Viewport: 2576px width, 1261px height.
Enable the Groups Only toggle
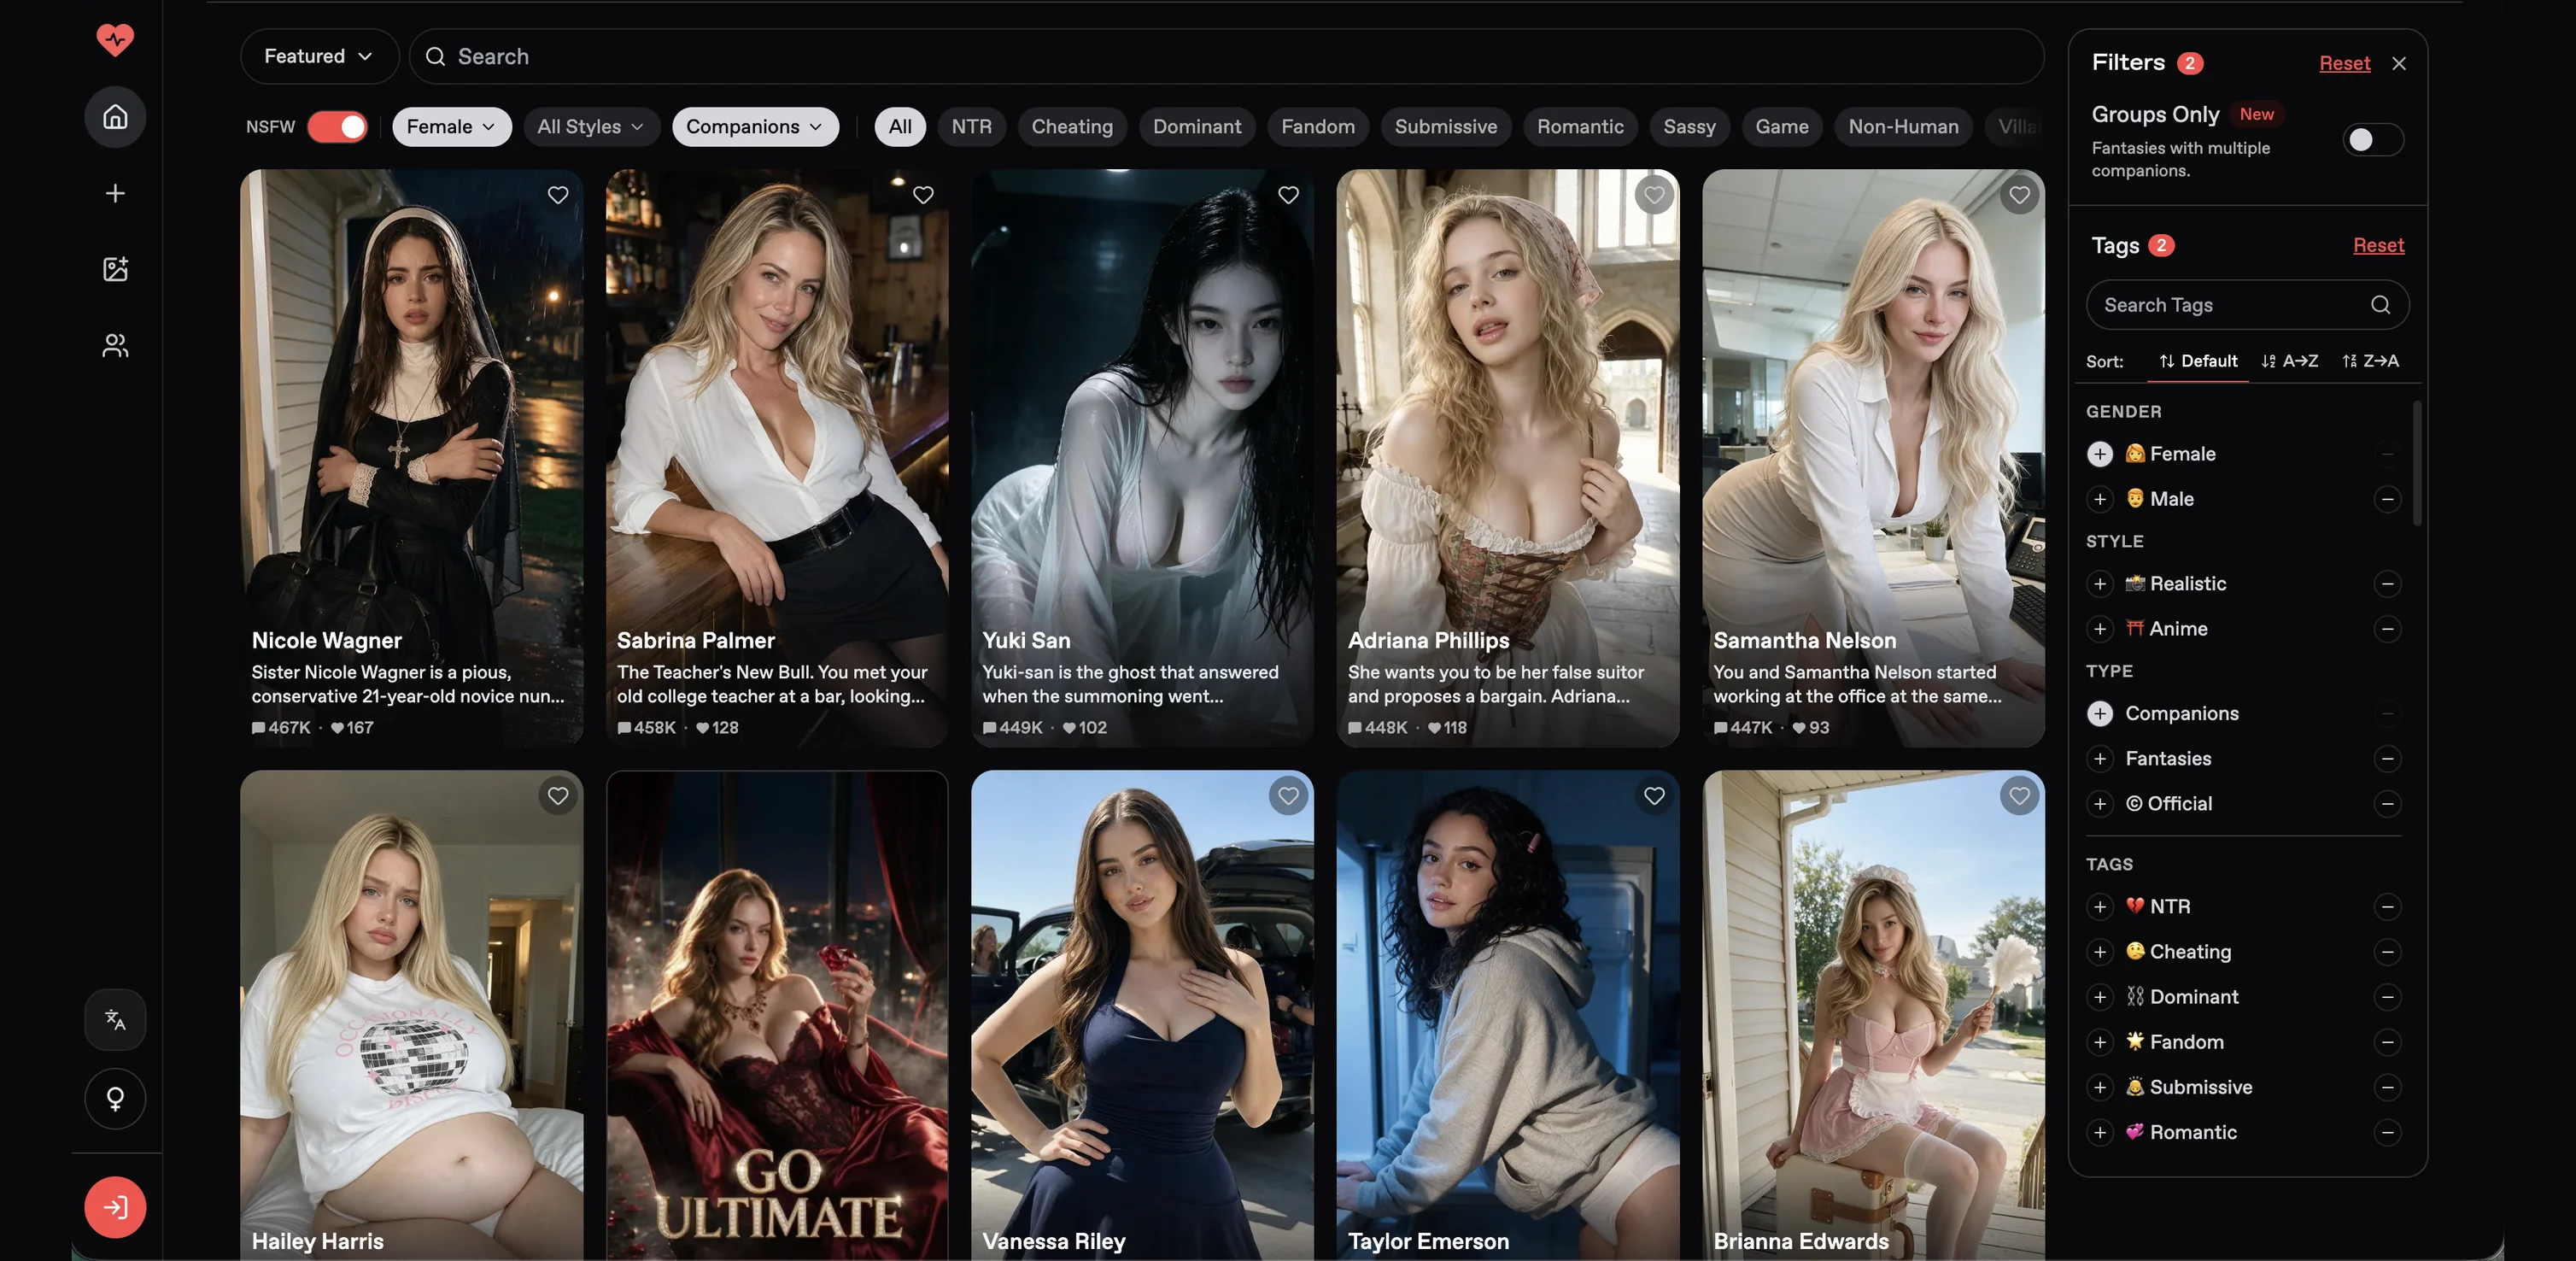[x=2373, y=140]
